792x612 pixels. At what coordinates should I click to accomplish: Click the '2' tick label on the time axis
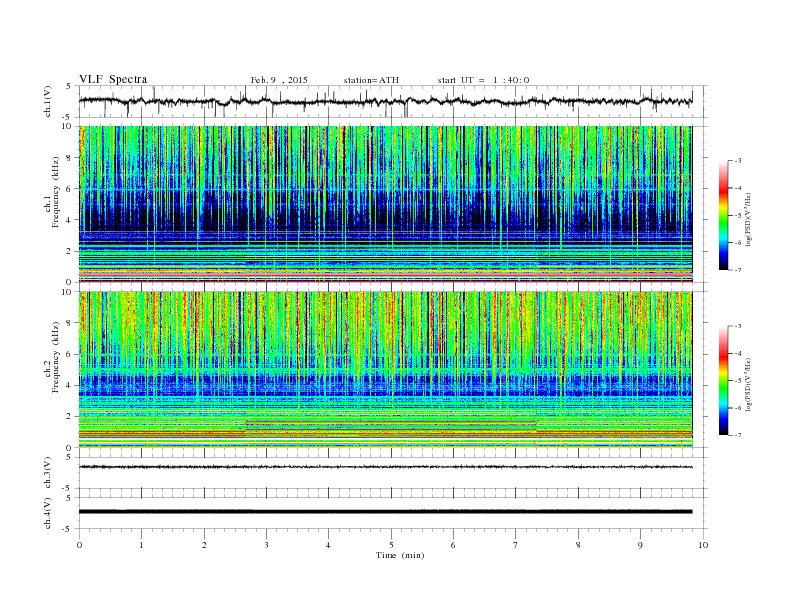click(x=204, y=545)
